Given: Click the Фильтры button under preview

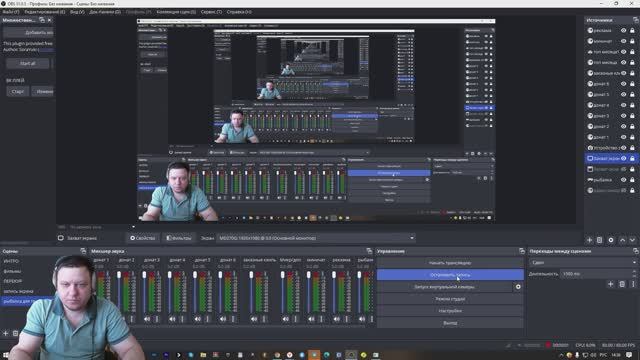Looking at the screenshot, I should point(179,238).
